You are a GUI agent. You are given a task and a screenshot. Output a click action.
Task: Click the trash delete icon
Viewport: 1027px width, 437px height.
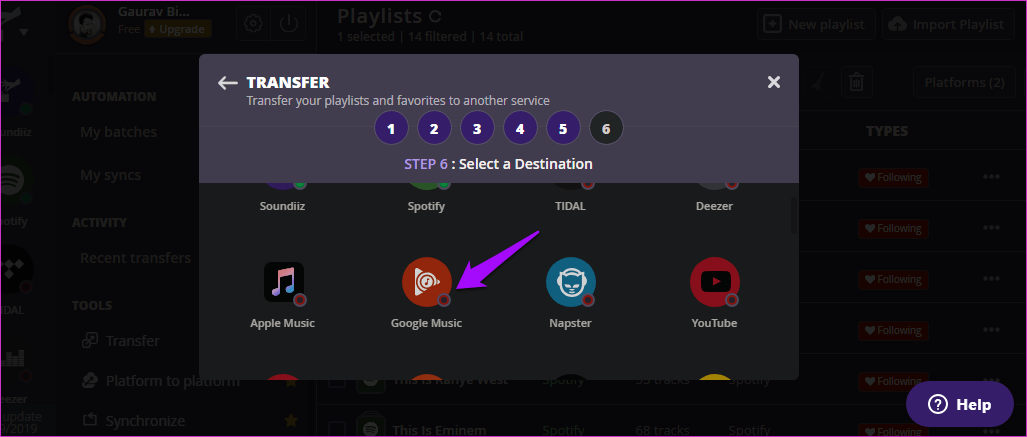[855, 83]
